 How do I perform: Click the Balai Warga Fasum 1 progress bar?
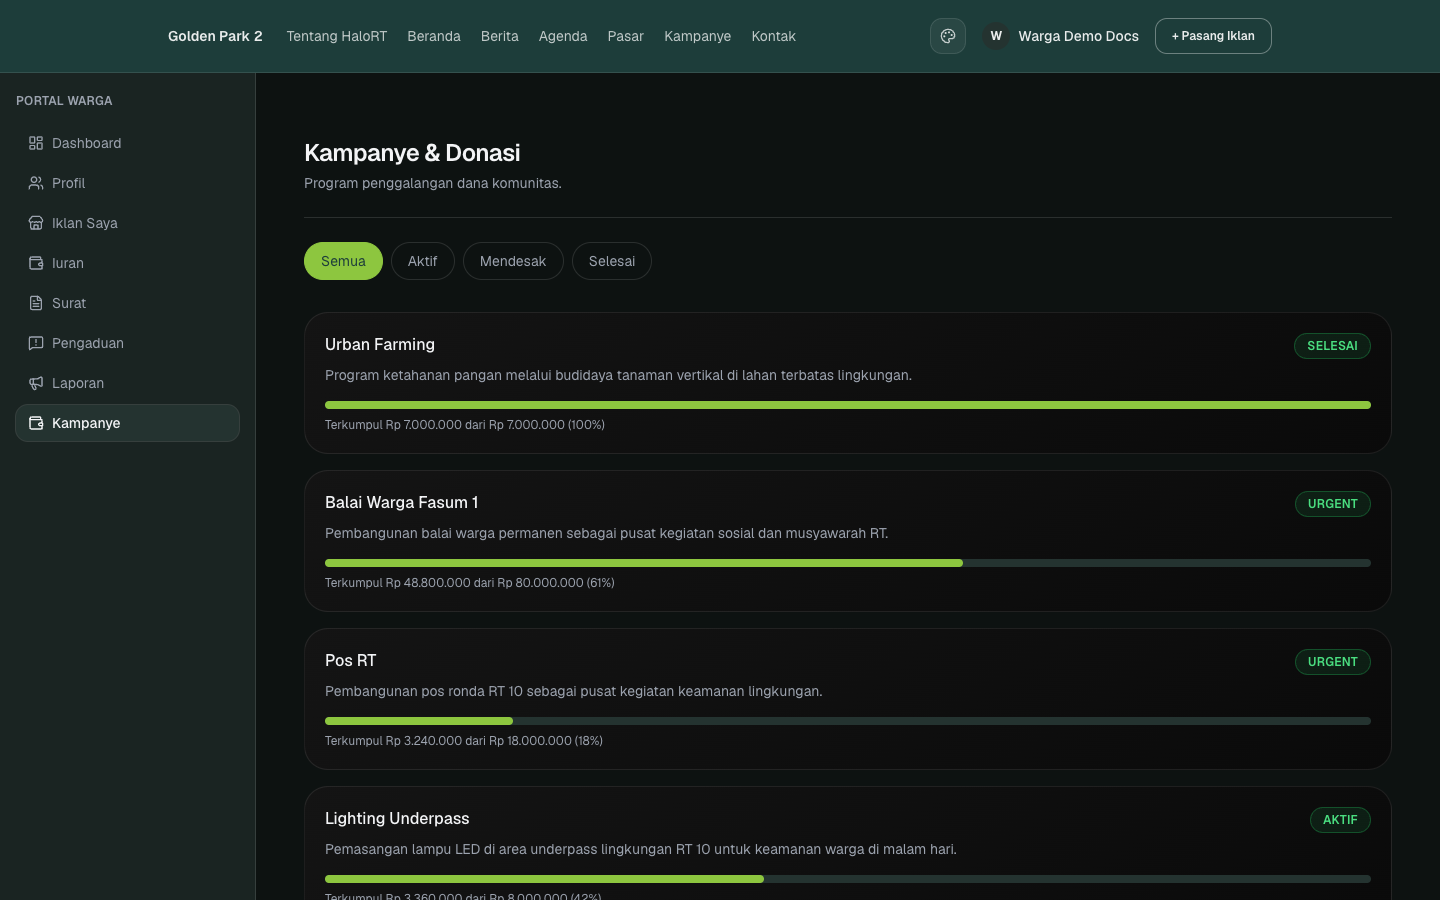point(848,563)
